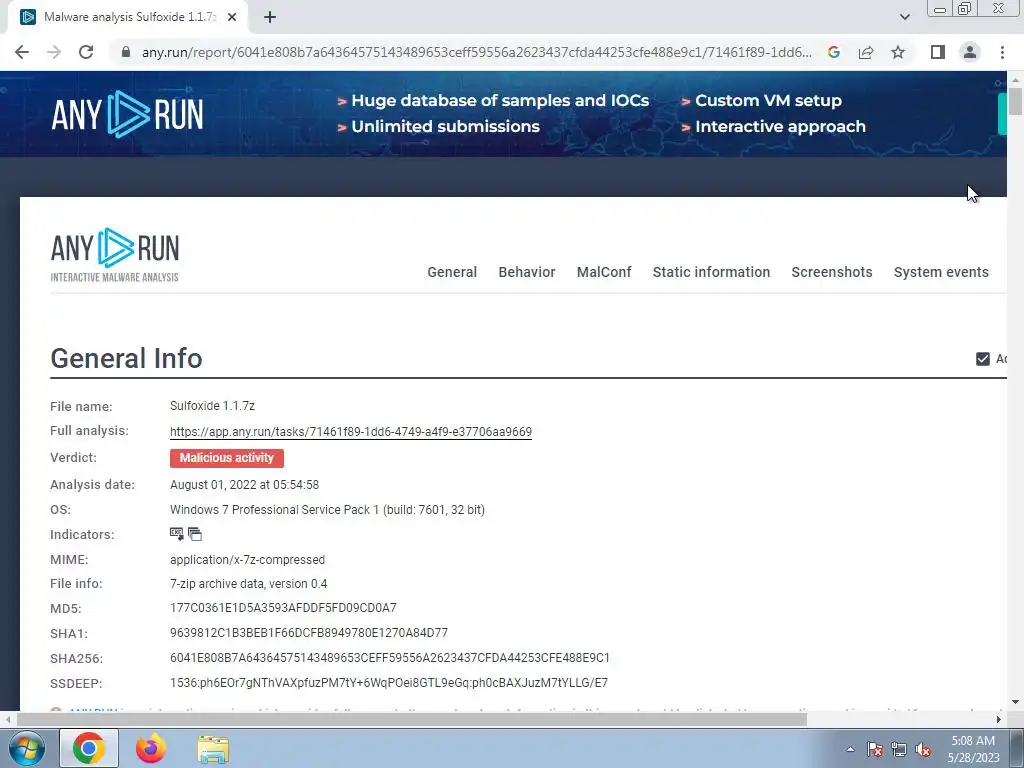Click the horizontal scrollbar thumb
1024x768 pixels.
411,719
